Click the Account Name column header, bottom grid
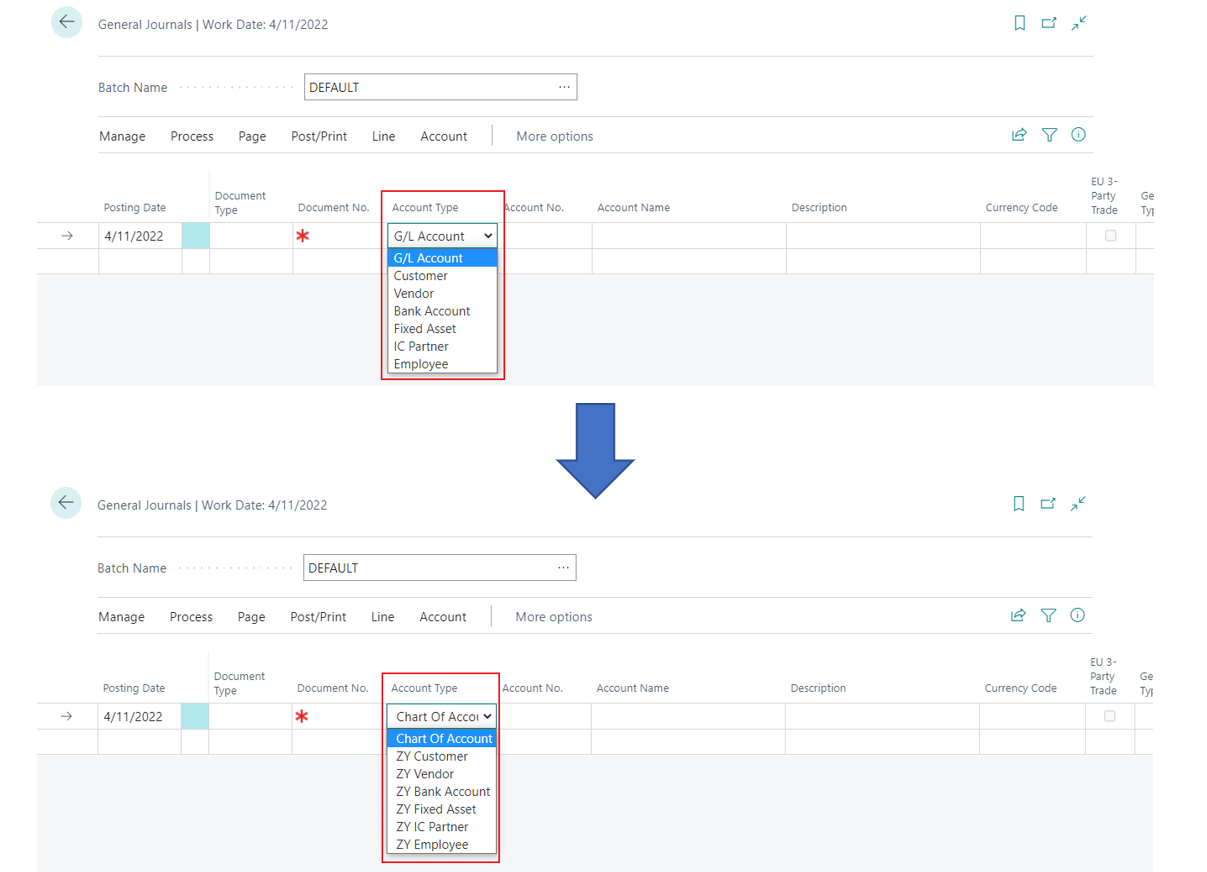 tap(633, 688)
